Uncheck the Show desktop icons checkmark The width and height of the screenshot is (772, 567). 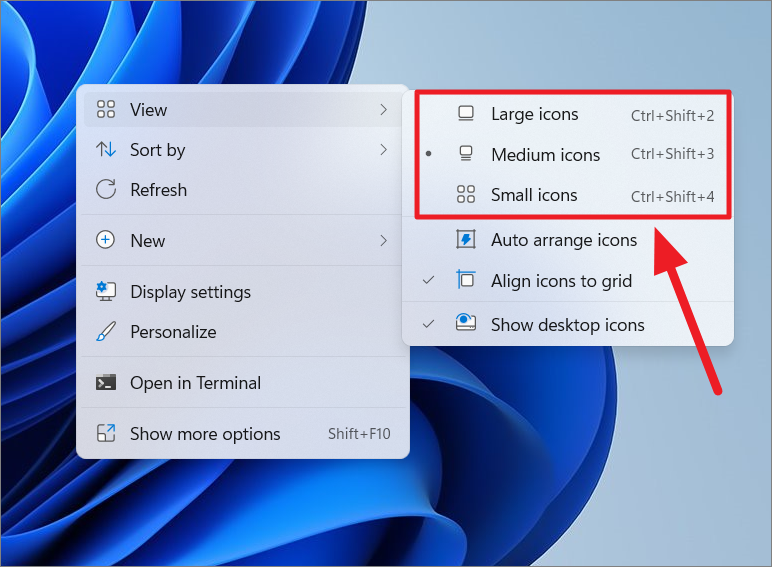(x=428, y=324)
